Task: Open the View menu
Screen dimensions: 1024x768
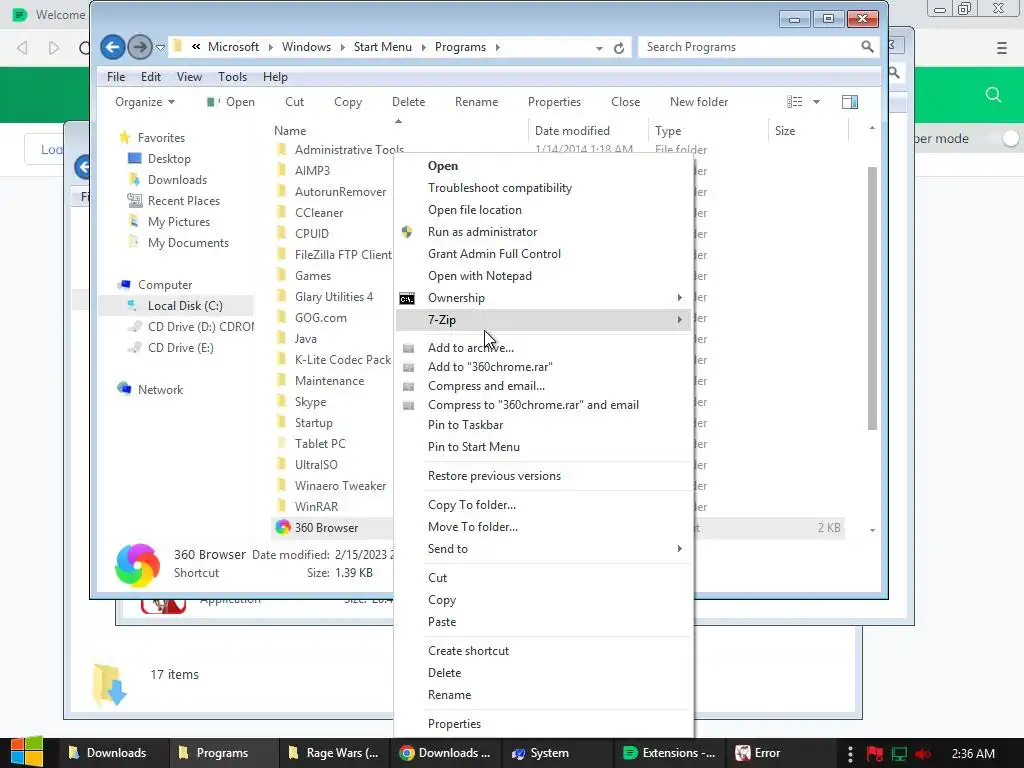Action: [189, 77]
